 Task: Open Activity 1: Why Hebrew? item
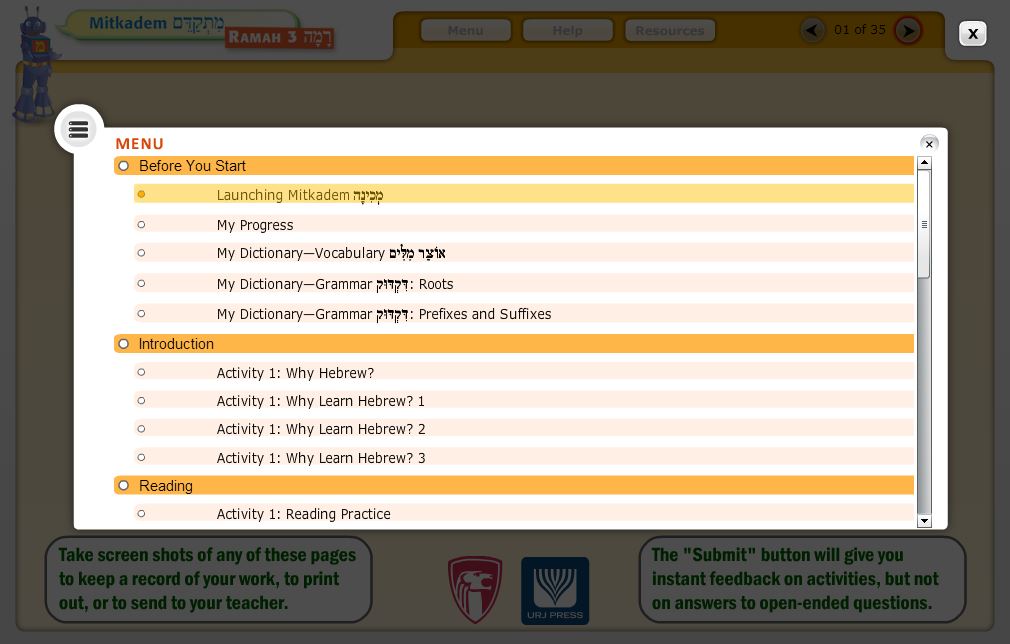pyautogui.click(x=524, y=372)
